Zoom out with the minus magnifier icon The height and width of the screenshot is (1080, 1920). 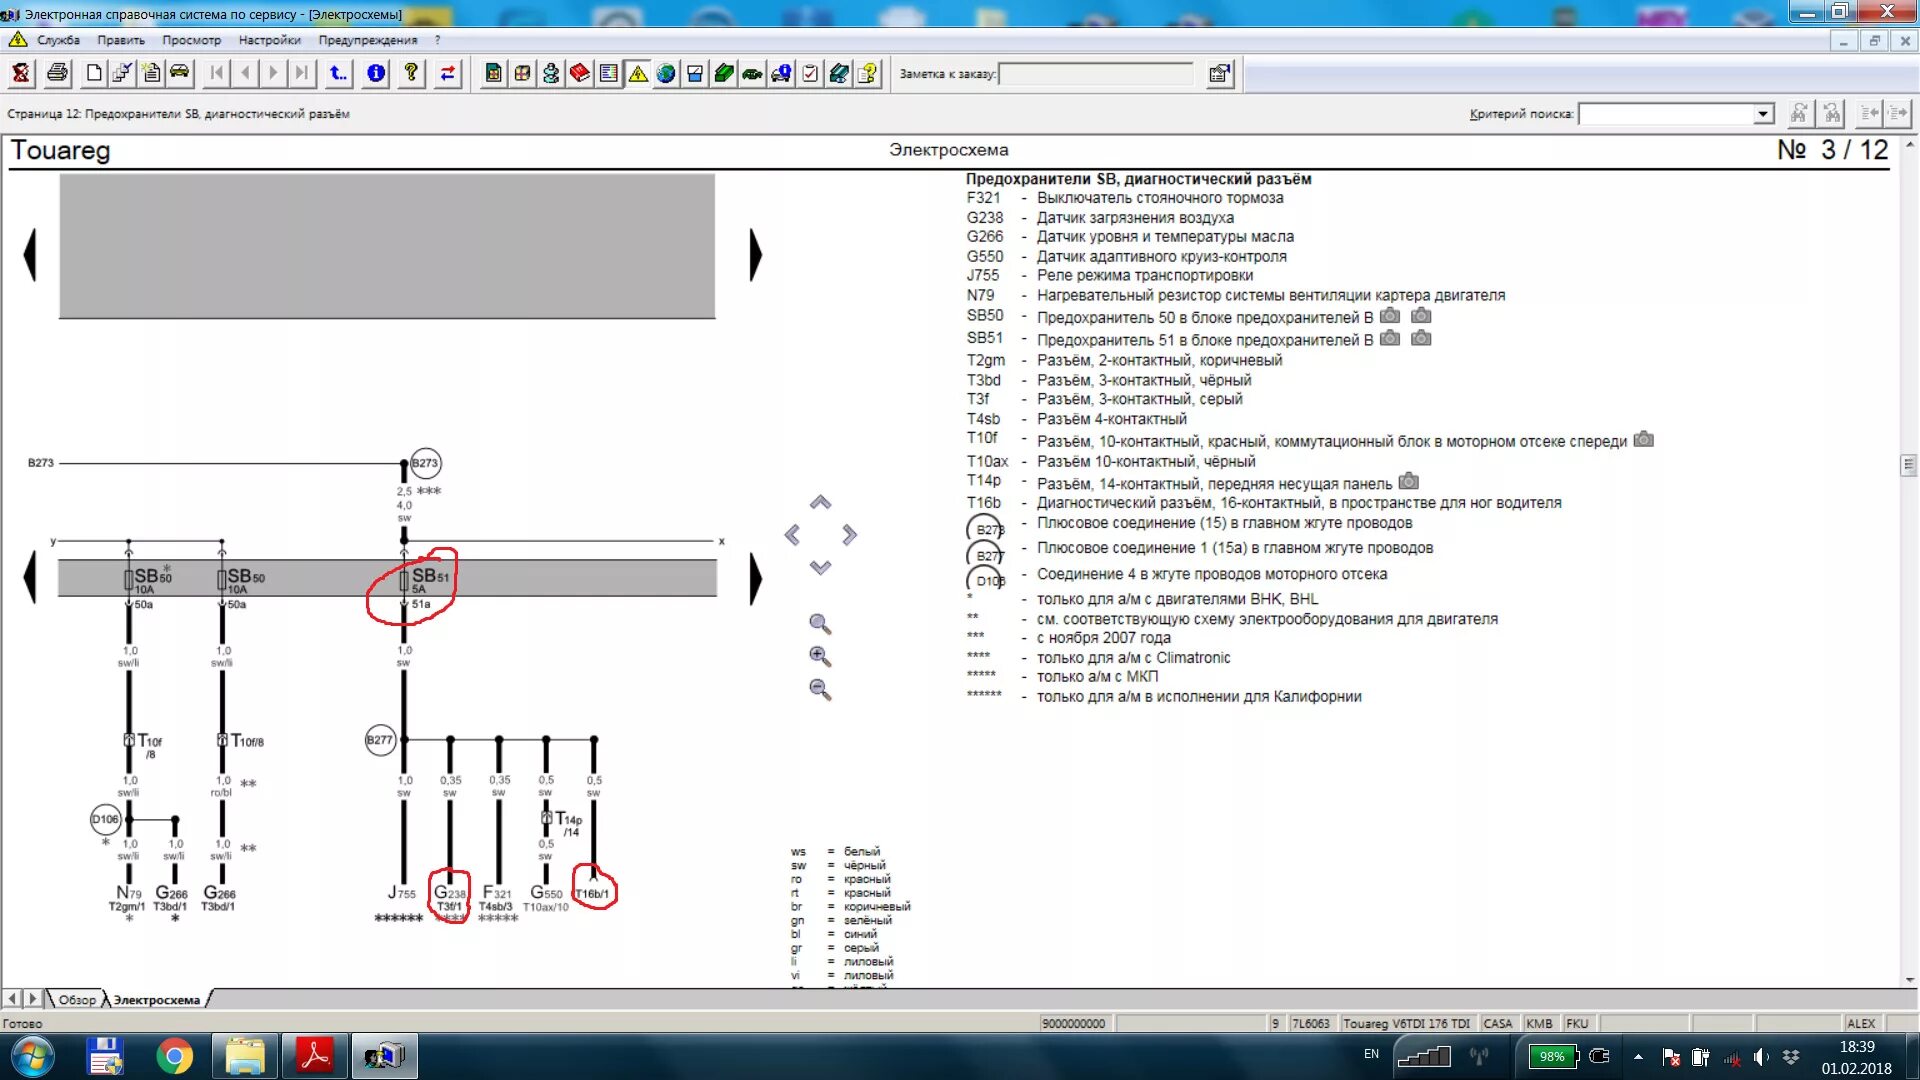[820, 689]
